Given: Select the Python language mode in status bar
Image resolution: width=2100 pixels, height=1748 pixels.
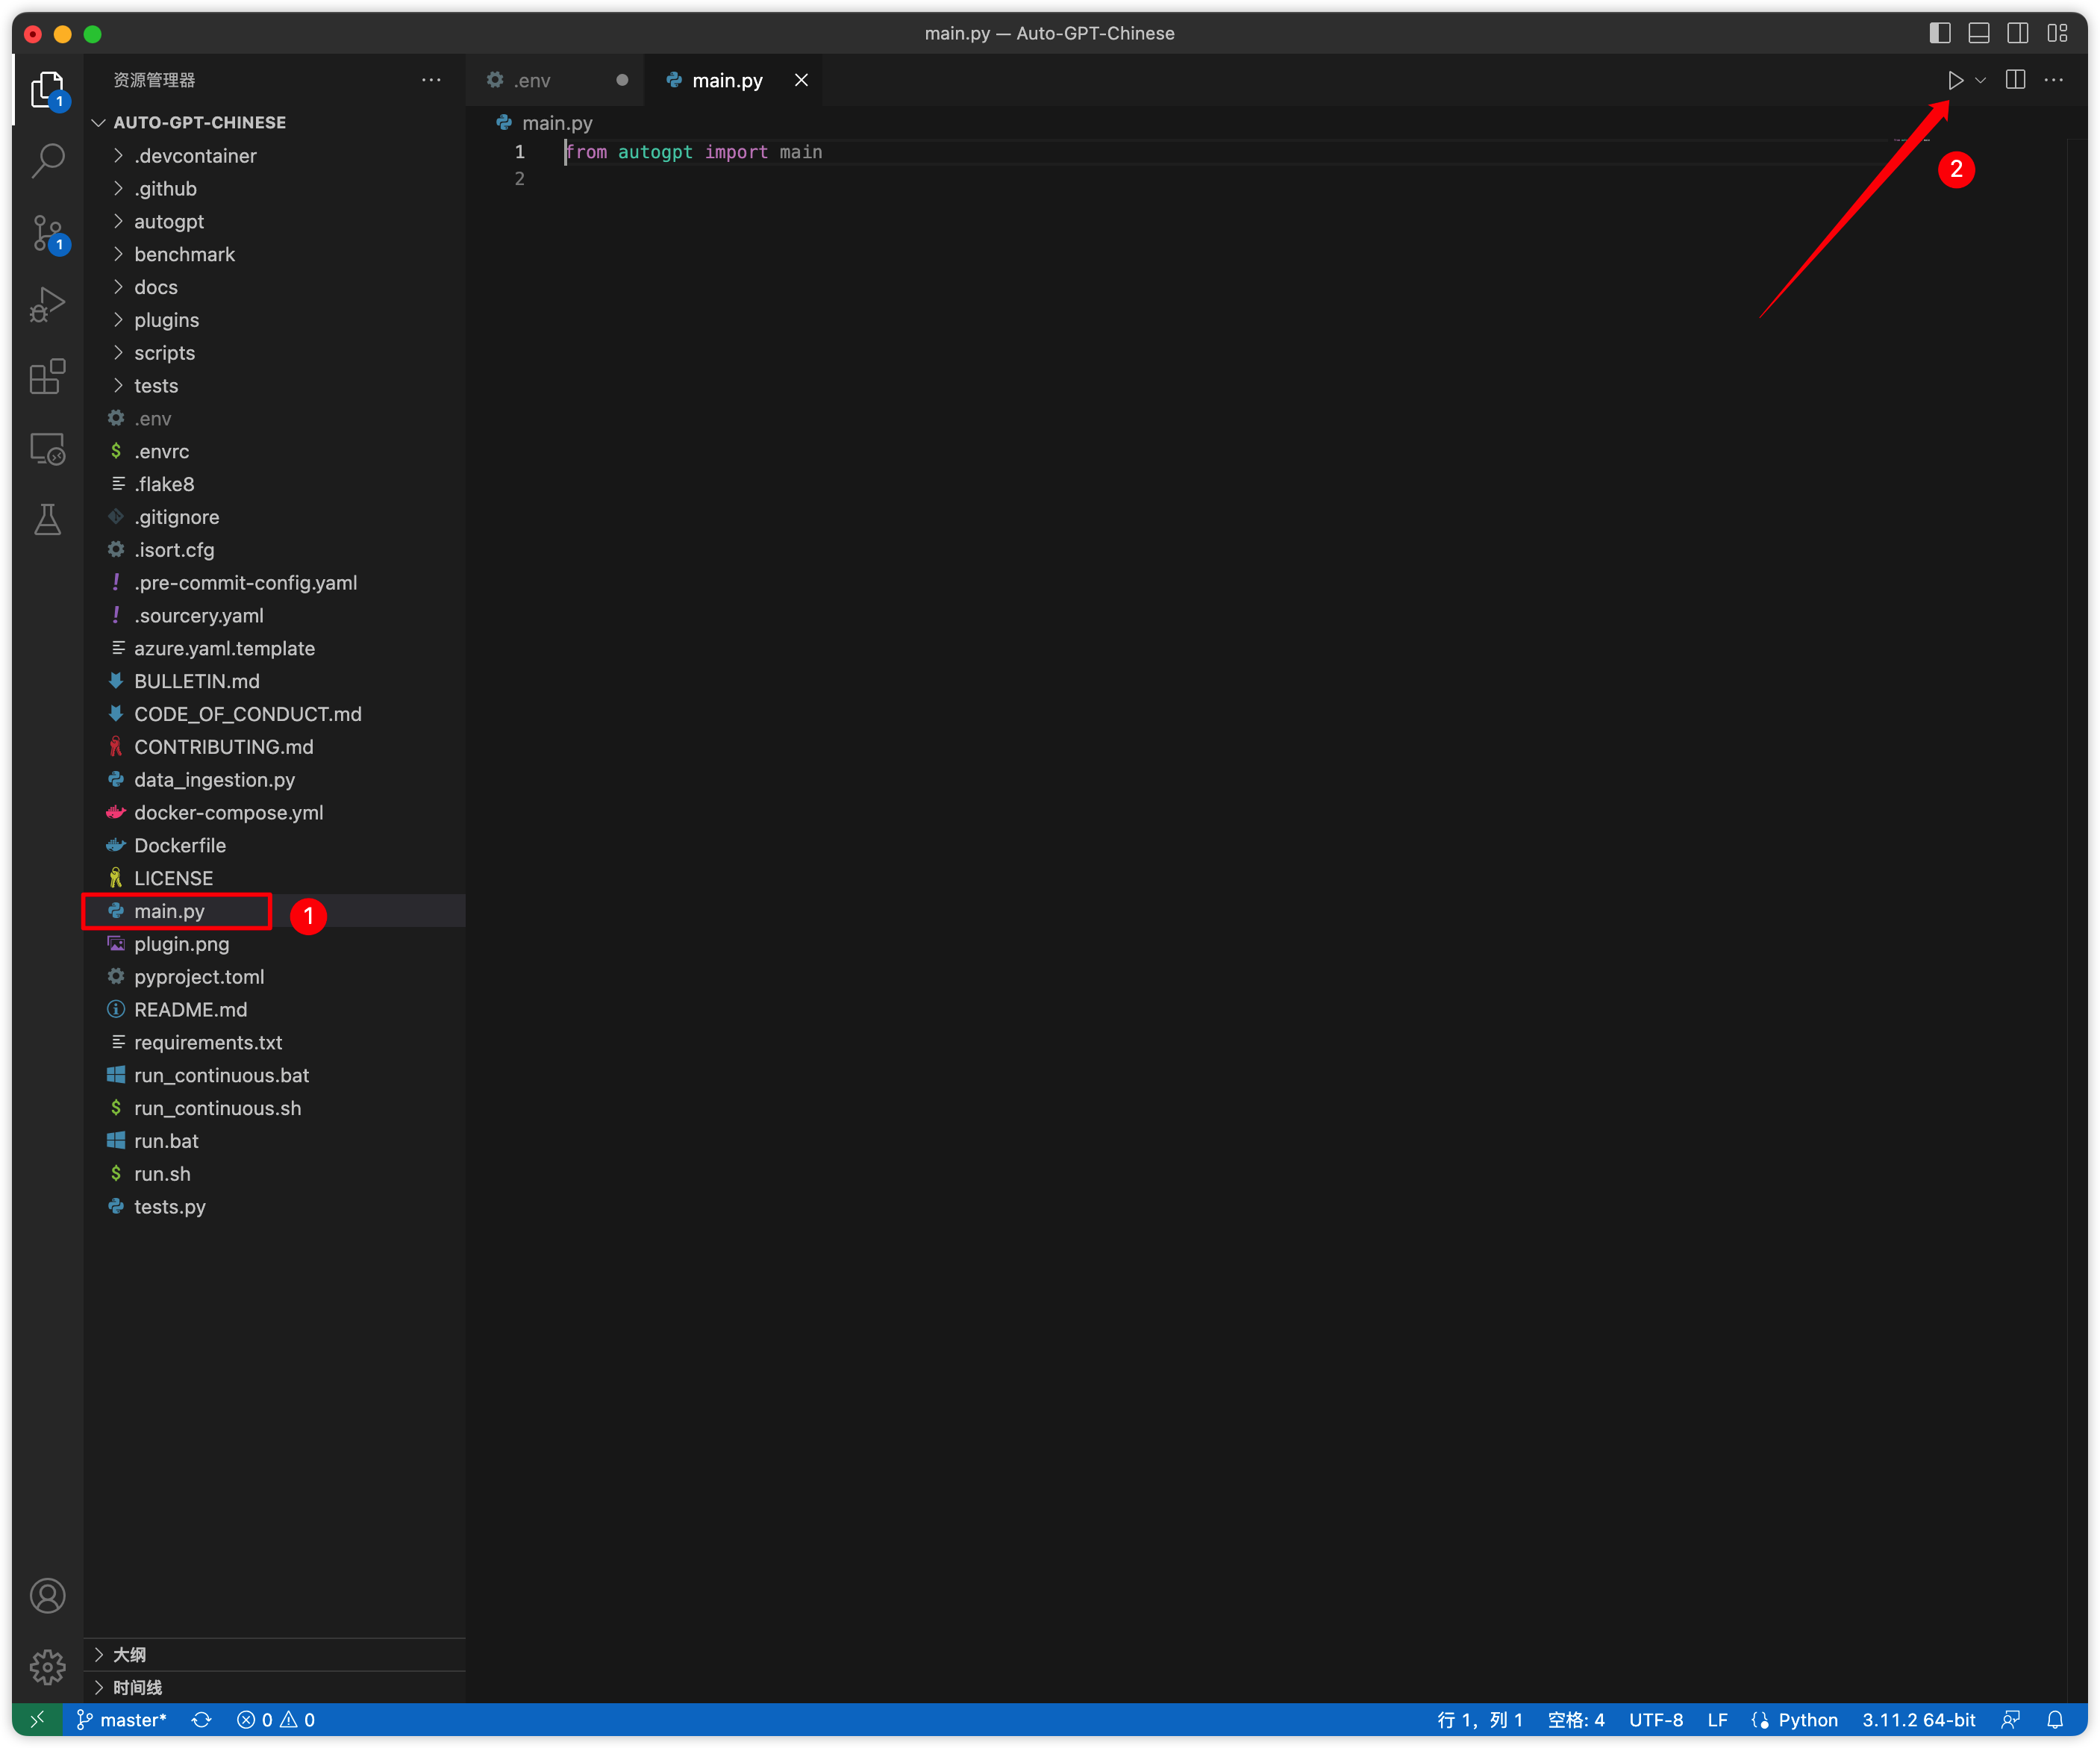Looking at the screenshot, I should (1807, 1720).
